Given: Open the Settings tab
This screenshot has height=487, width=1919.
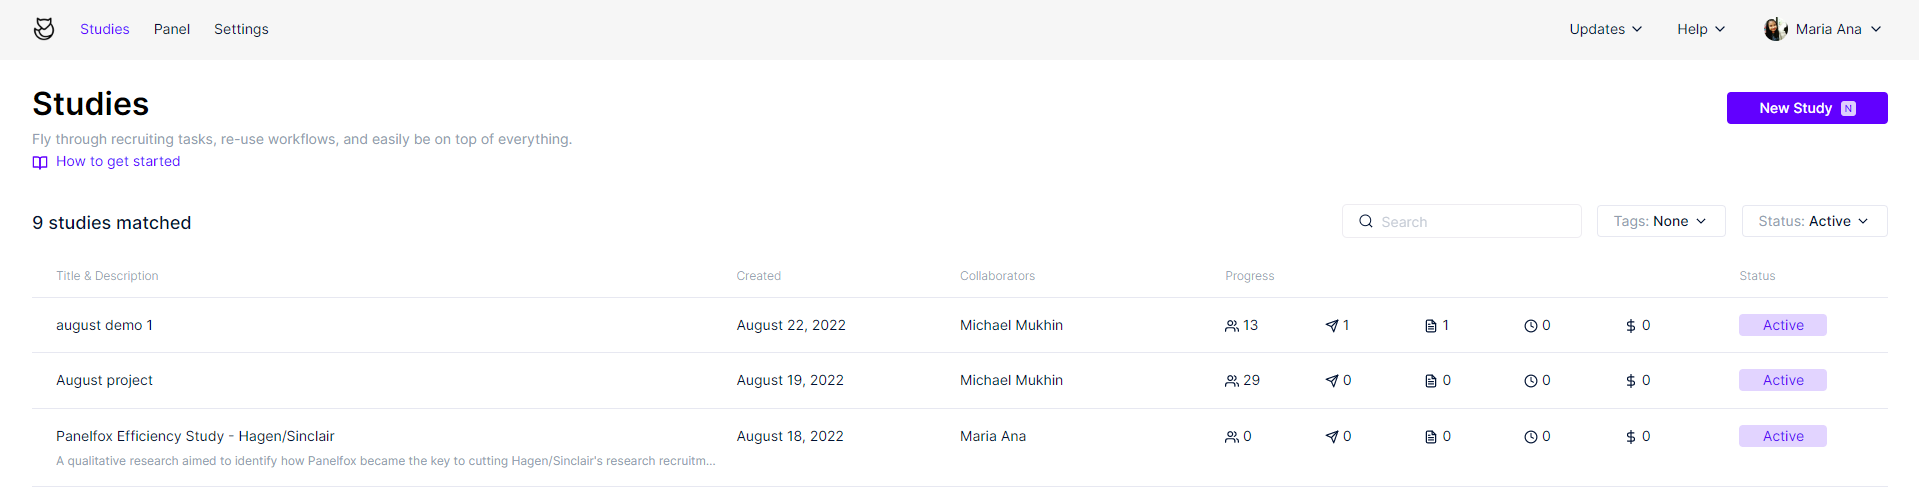Looking at the screenshot, I should tap(241, 29).
